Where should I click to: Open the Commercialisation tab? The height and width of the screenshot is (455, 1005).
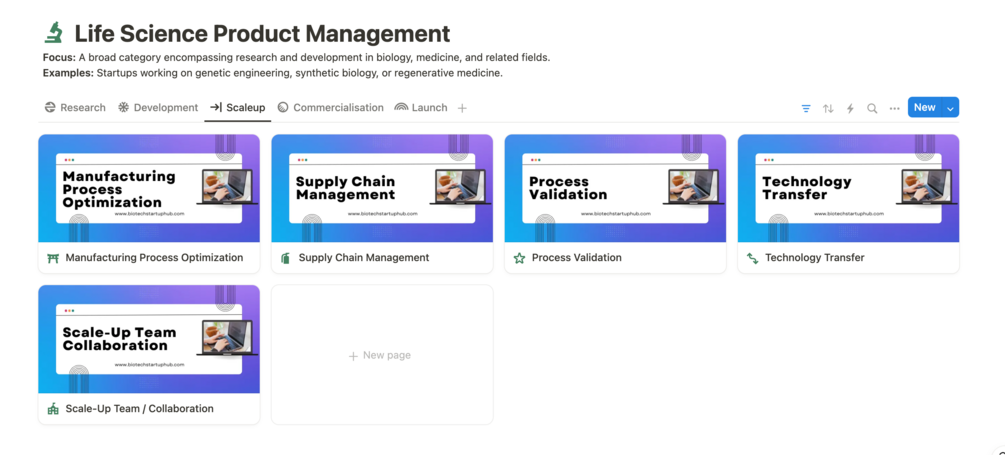(330, 108)
